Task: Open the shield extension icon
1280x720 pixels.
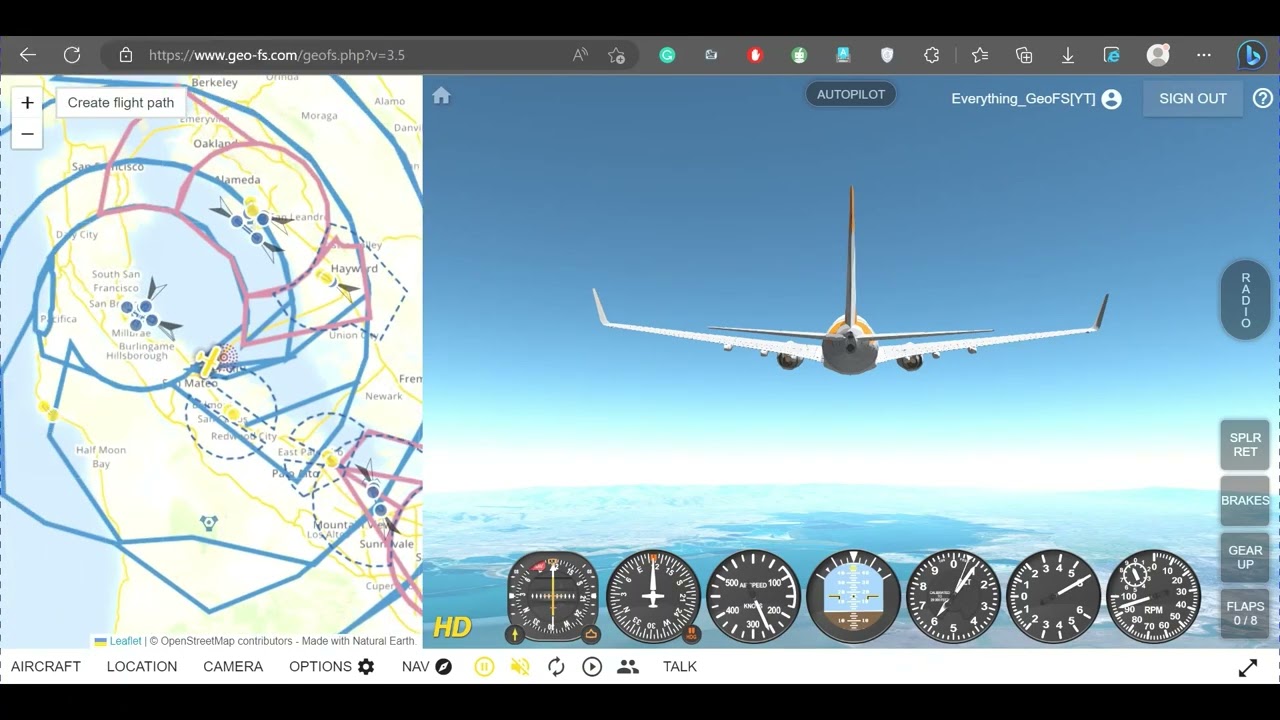Action: click(x=887, y=55)
